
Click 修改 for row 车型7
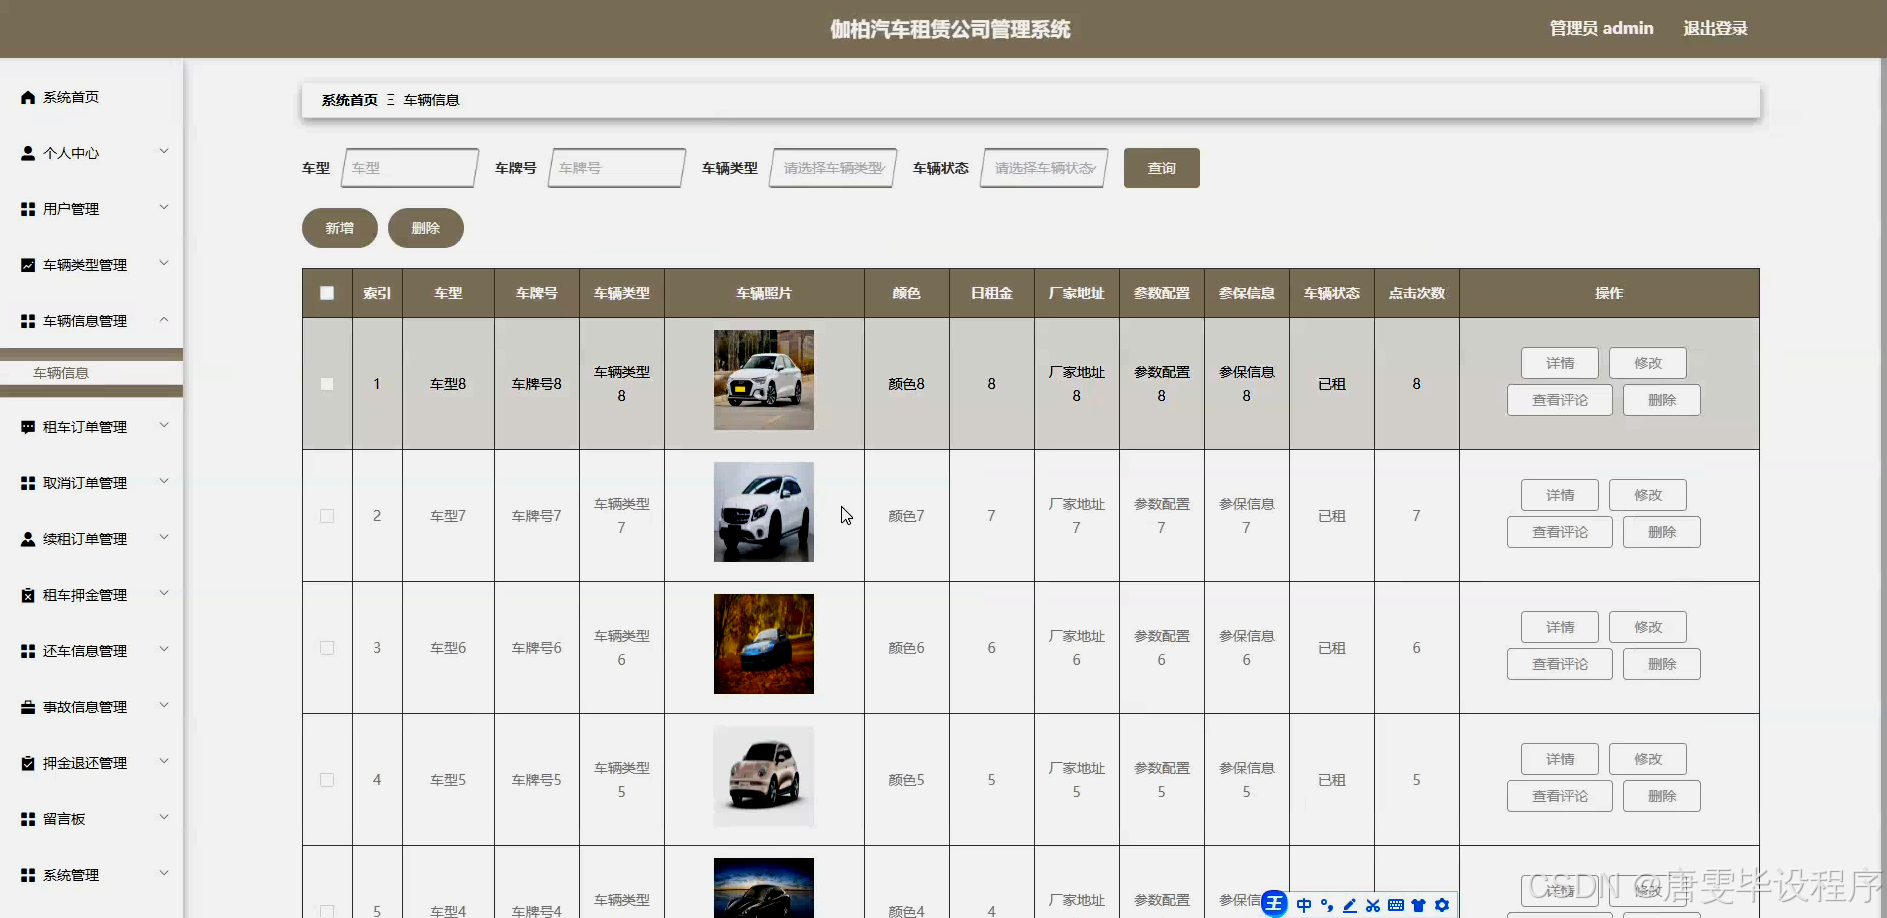click(1647, 495)
